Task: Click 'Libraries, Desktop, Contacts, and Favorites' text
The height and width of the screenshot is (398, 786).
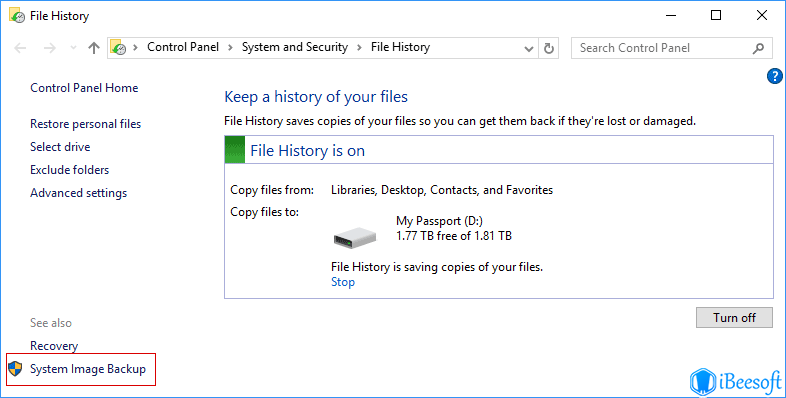Action: (442, 190)
